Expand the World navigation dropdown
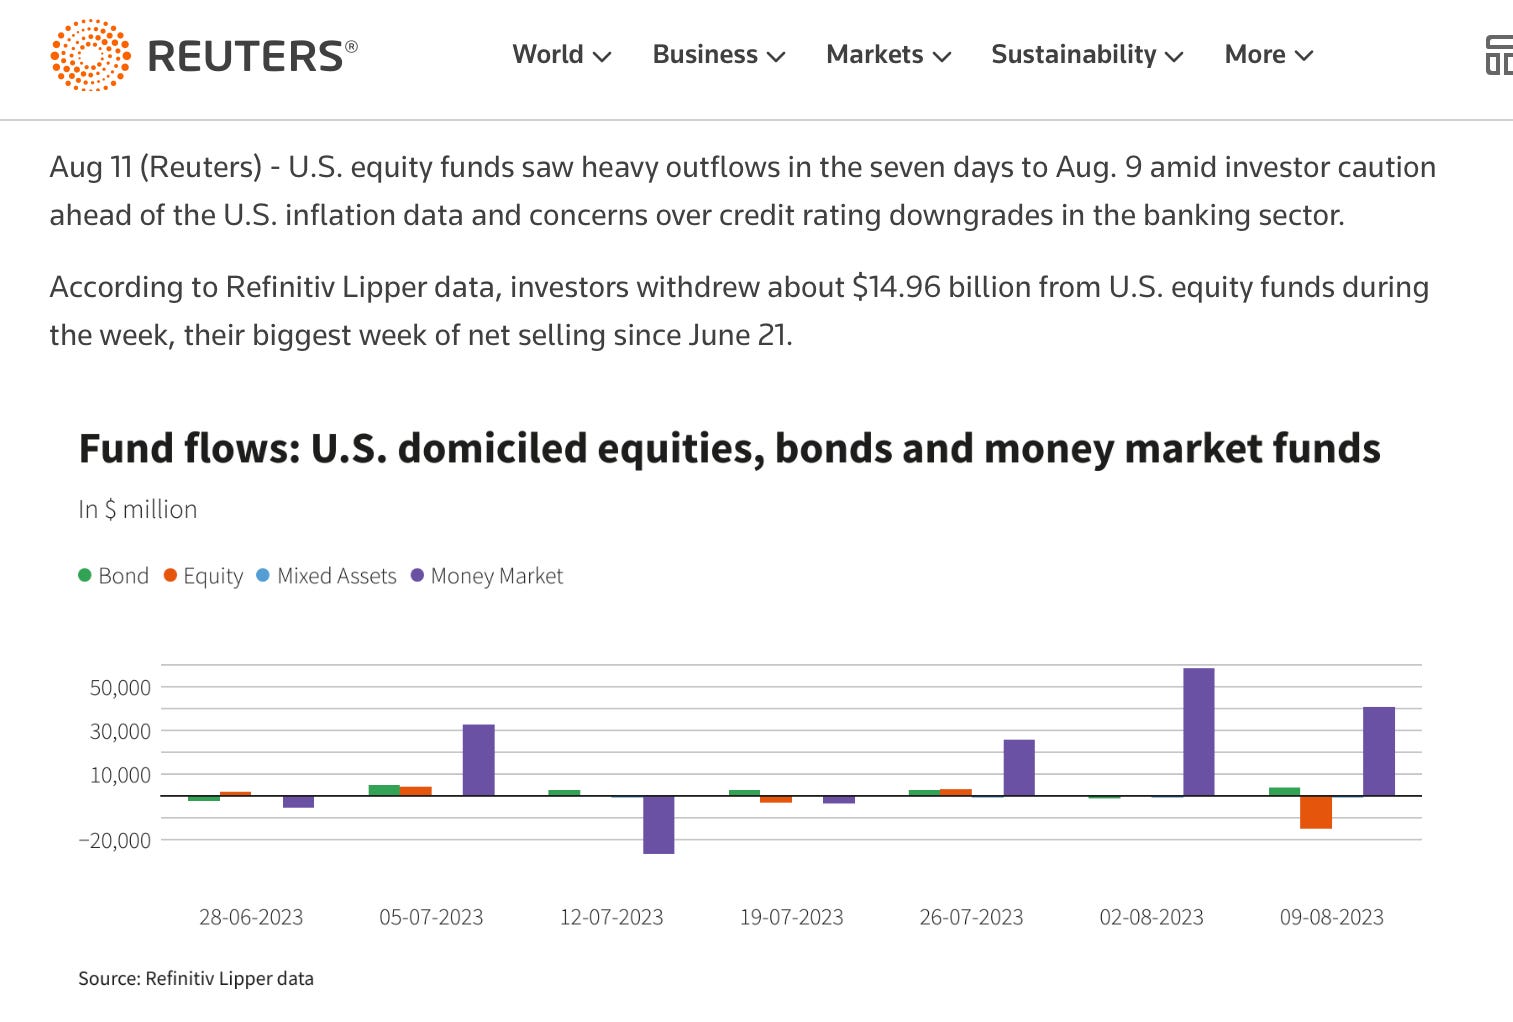This screenshot has height=1022, width=1513. (549, 56)
